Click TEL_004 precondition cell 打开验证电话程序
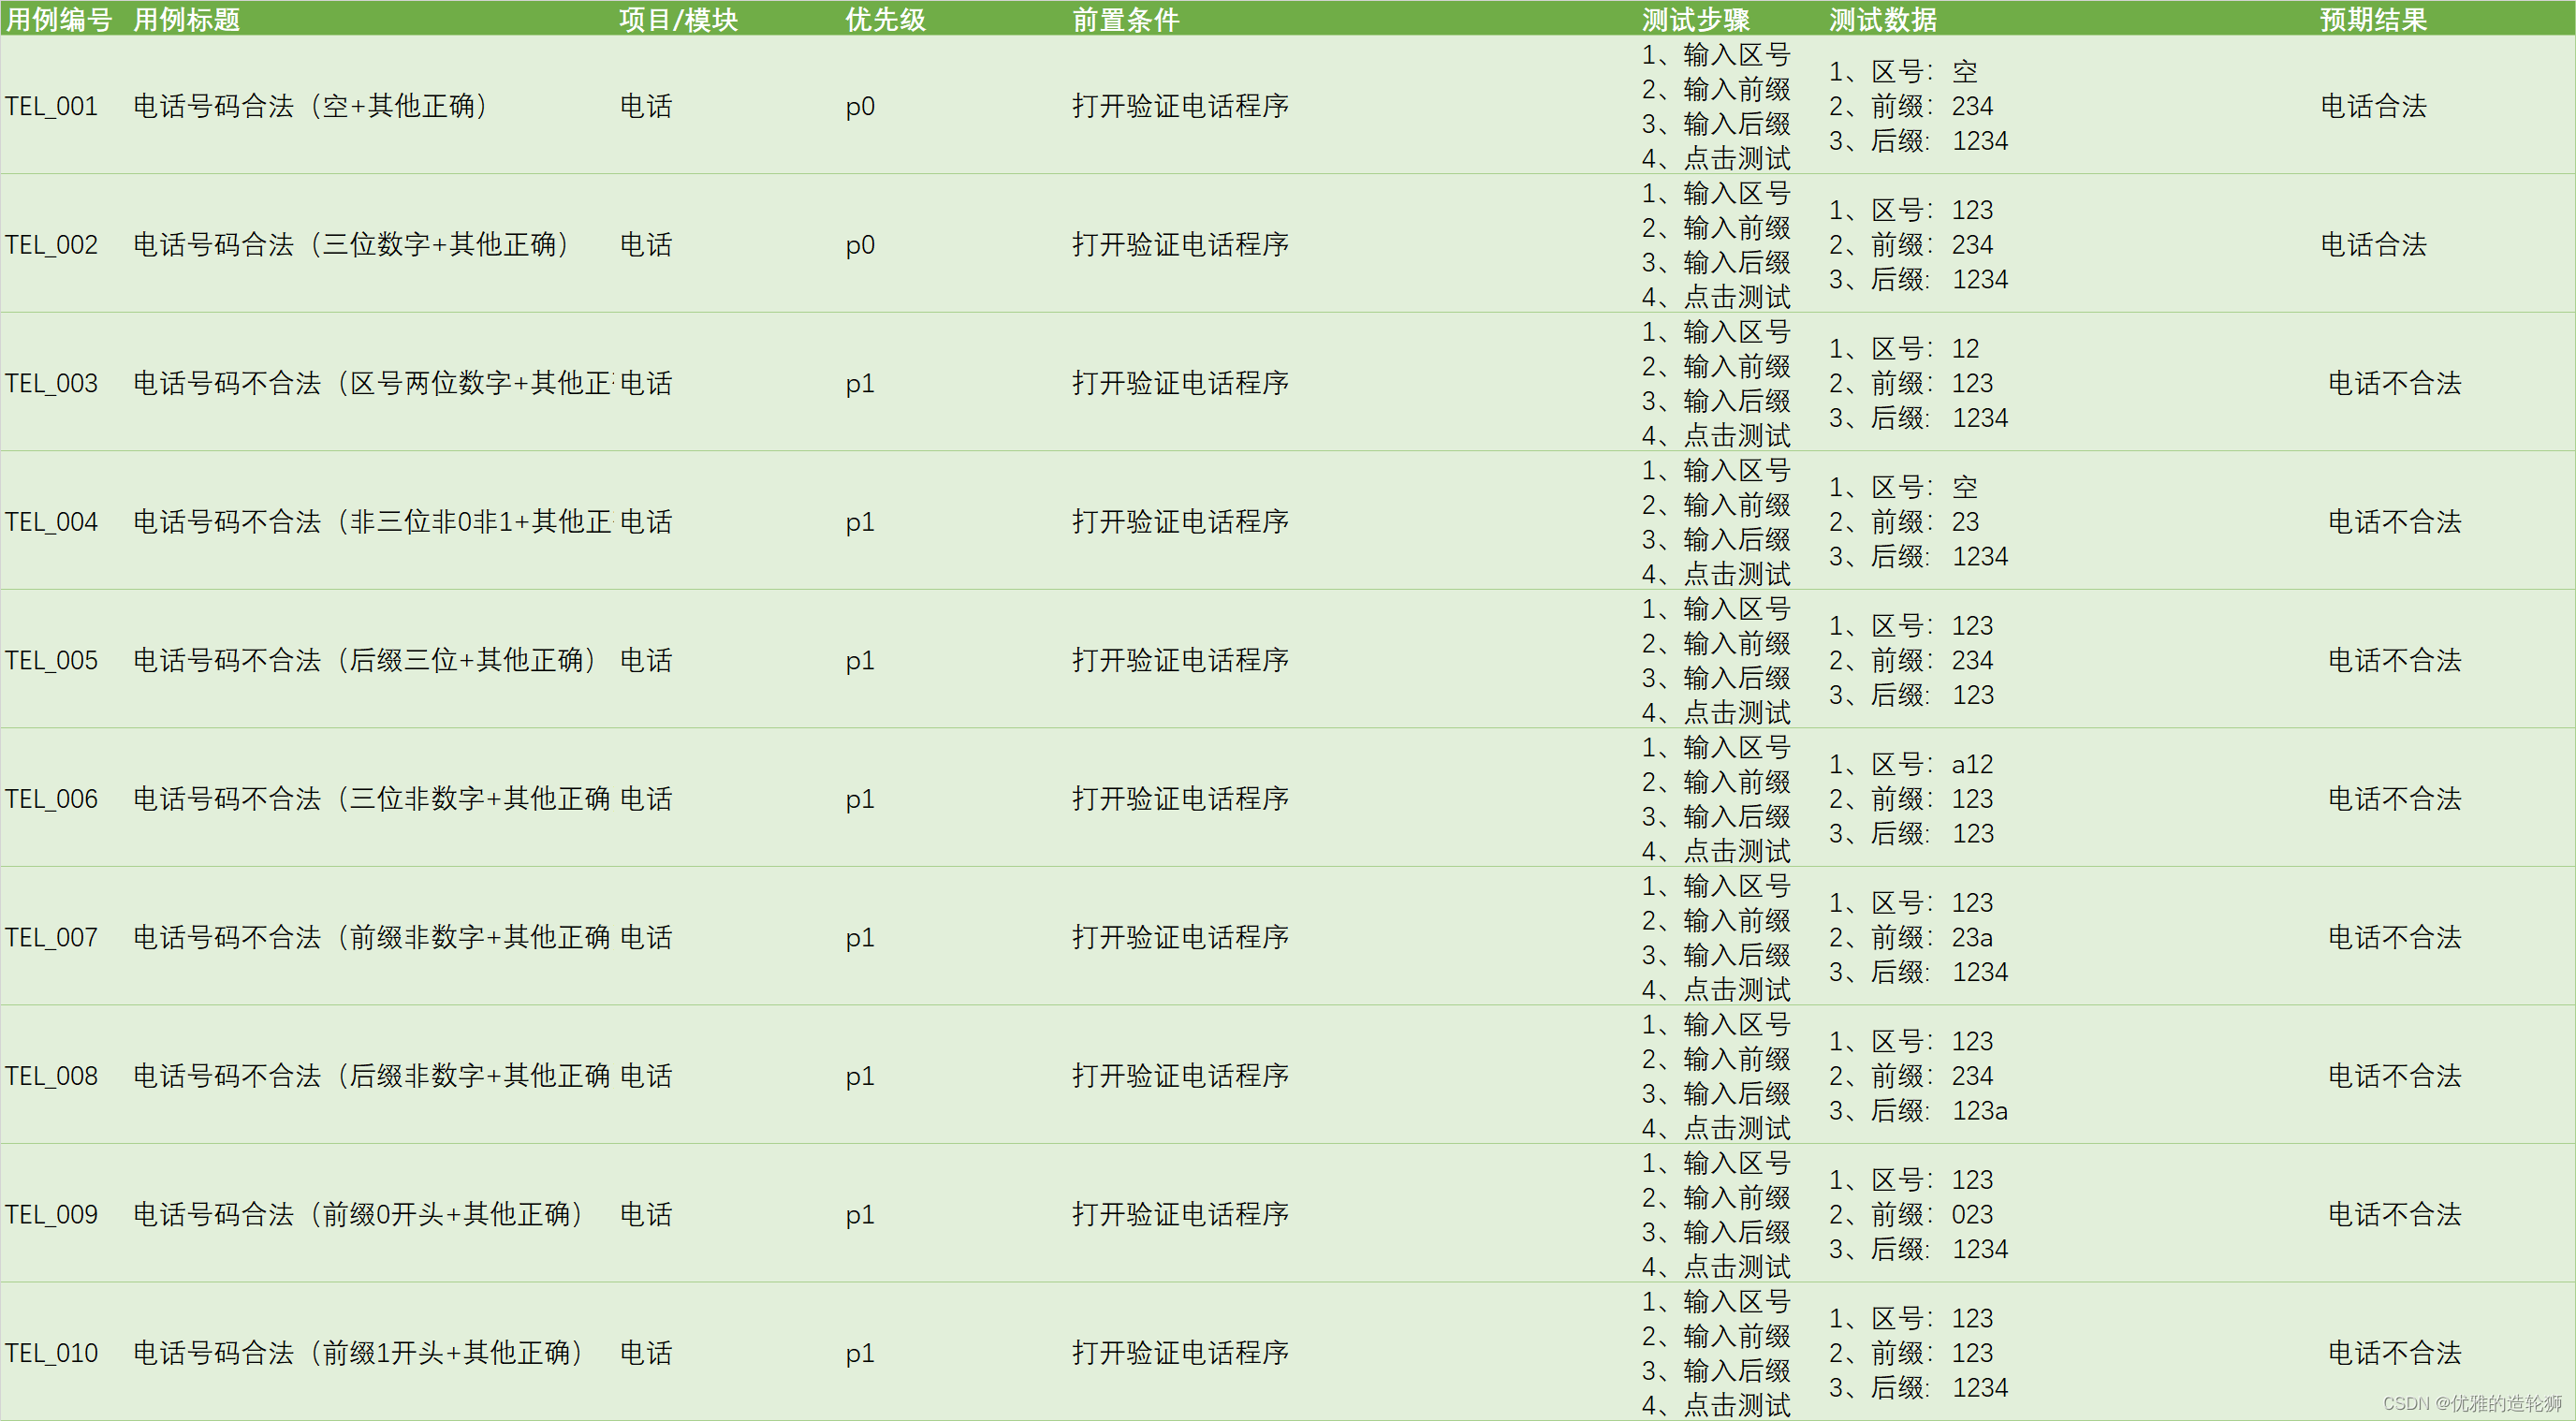The height and width of the screenshot is (1421, 2576). pos(1180,521)
